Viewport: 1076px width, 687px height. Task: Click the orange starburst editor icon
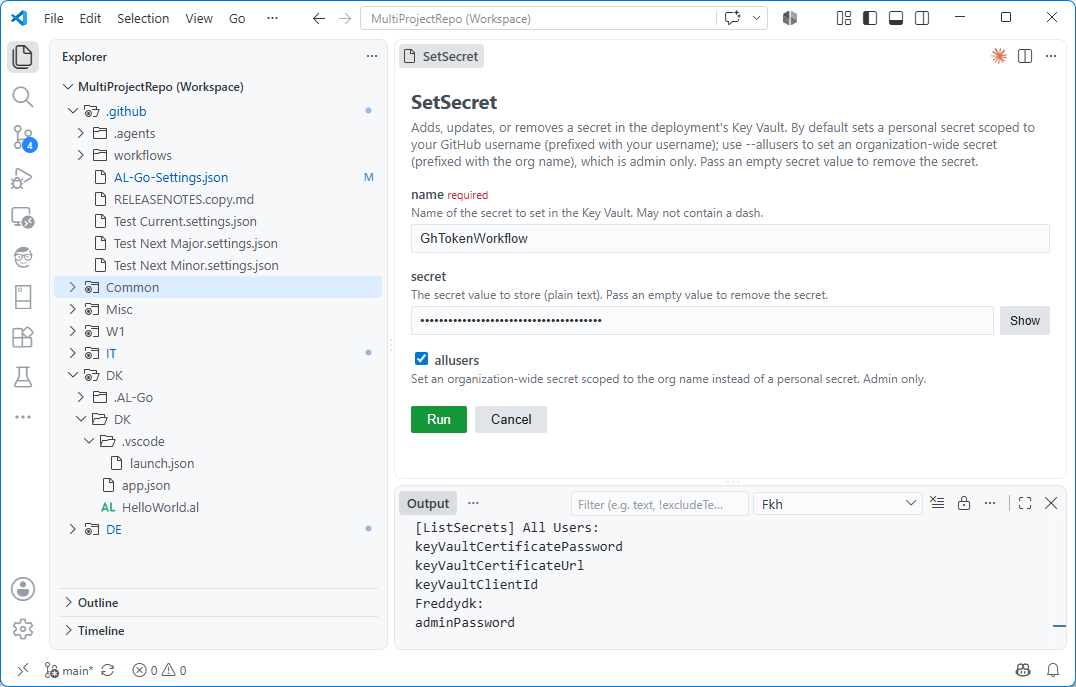point(999,56)
